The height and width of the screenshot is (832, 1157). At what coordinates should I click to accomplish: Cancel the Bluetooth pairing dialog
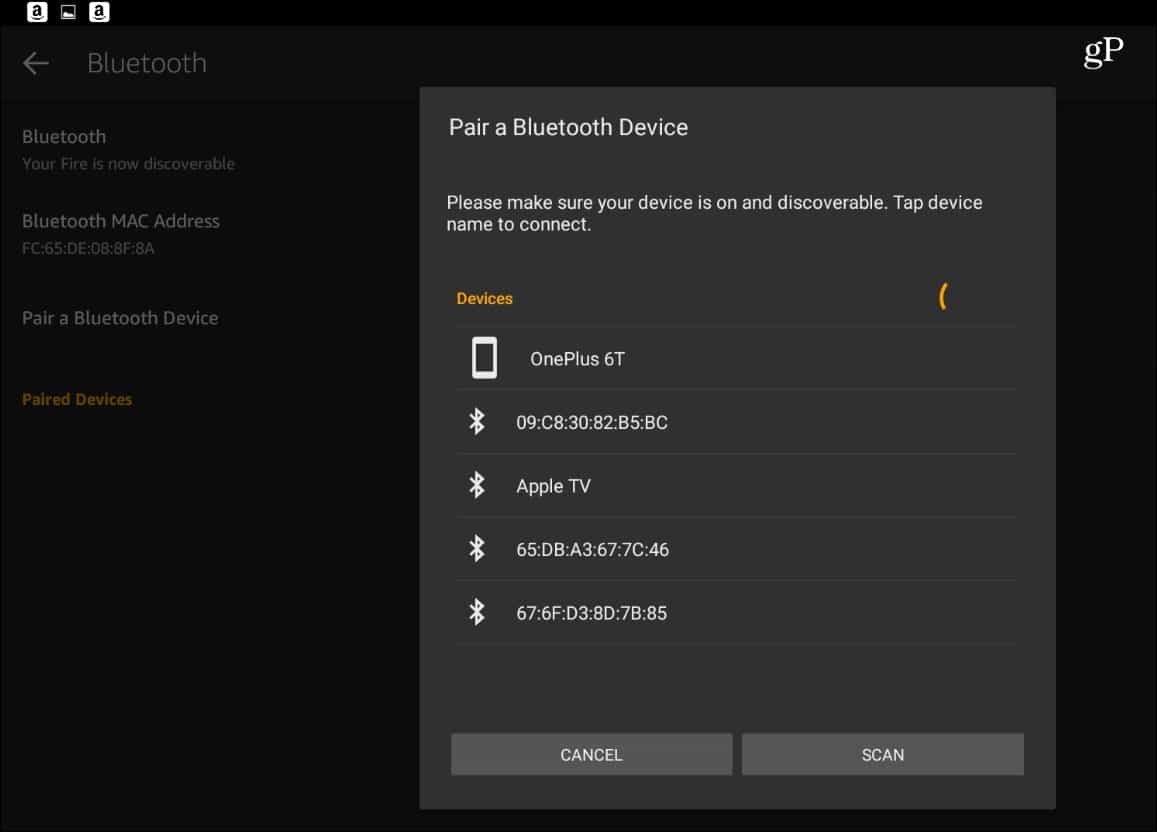tap(591, 755)
